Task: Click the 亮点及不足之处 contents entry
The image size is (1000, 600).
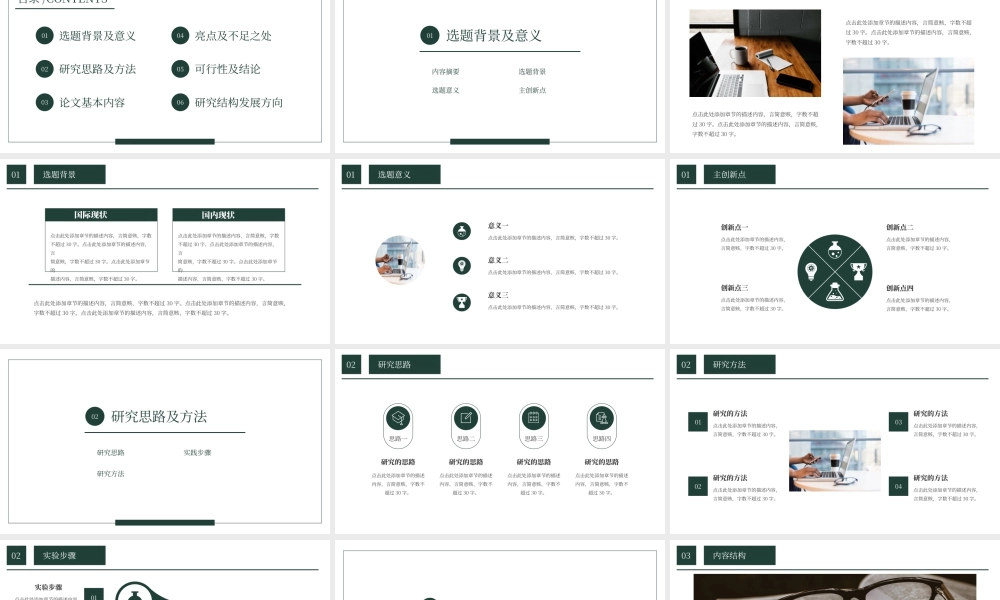Action: [x=233, y=36]
